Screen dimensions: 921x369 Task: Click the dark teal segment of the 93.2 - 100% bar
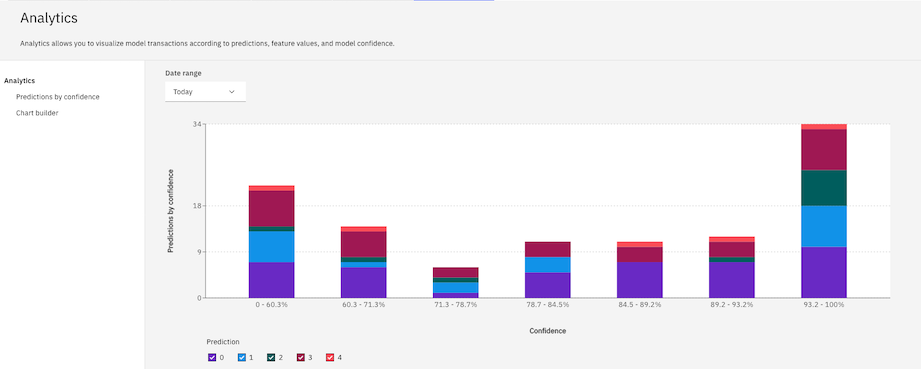click(824, 188)
